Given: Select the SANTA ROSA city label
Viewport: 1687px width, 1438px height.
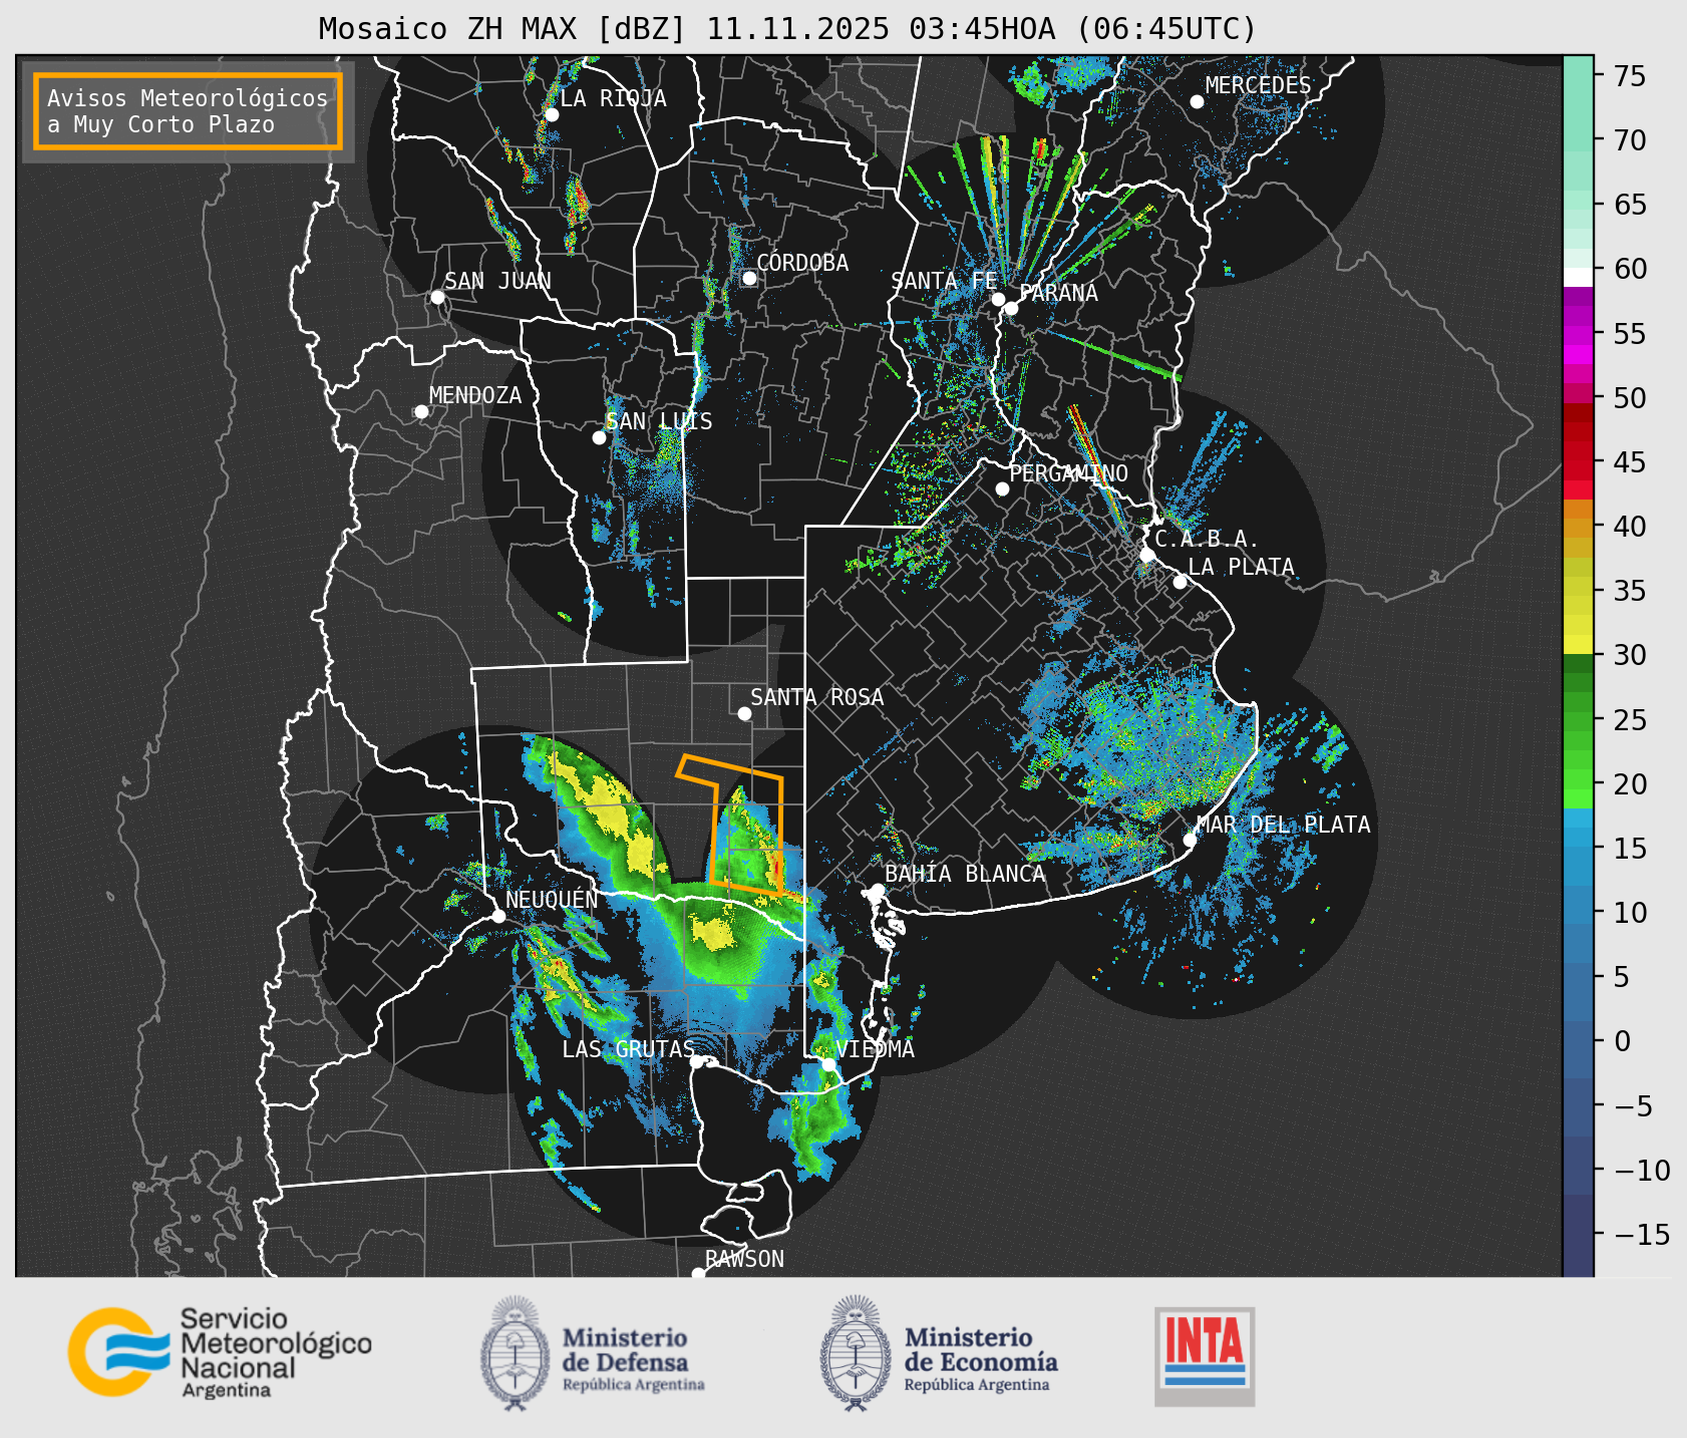Looking at the screenshot, I should click(817, 697).
